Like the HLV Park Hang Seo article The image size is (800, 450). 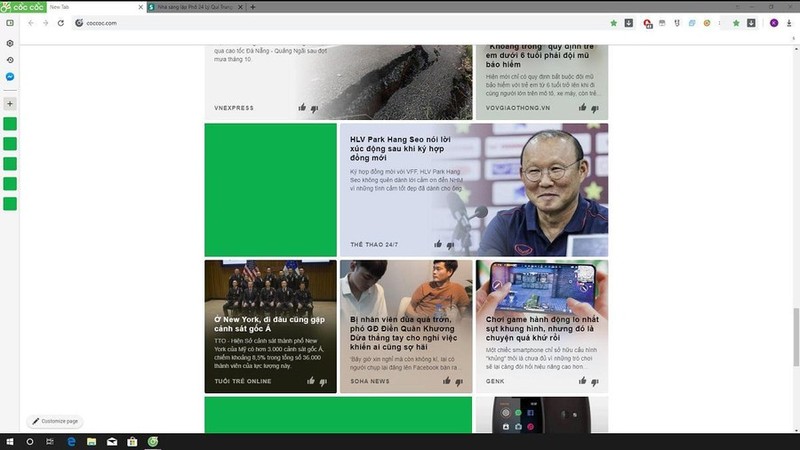(437, 244)
